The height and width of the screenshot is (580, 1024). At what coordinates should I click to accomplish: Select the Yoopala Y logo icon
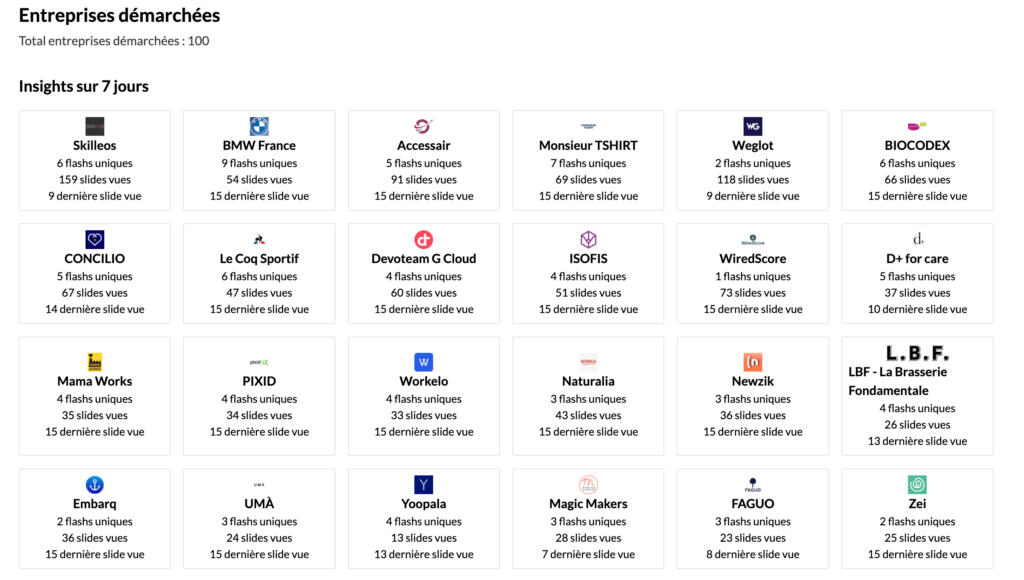click(x=424, y=485)
